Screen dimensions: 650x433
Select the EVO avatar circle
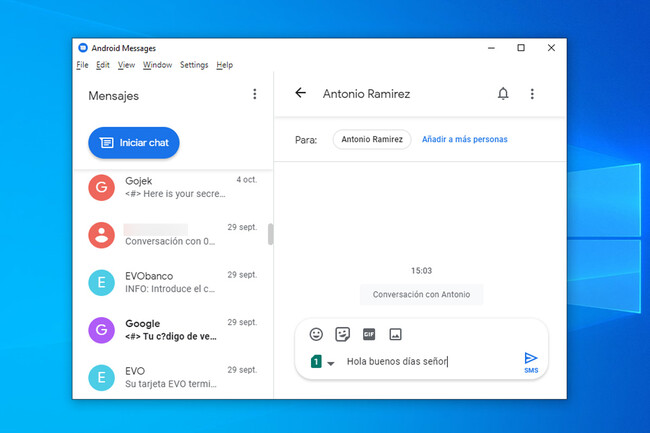point(102,377)
